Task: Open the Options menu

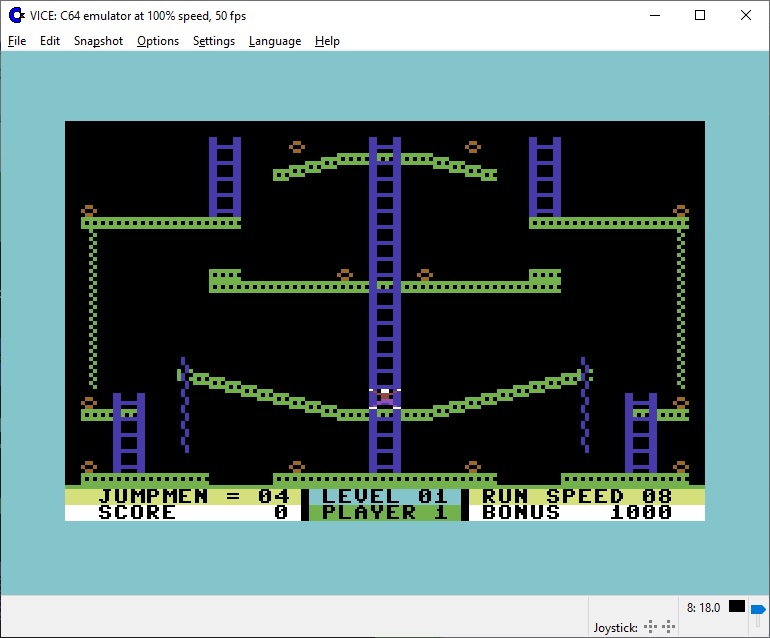Action: coord(158,41)
